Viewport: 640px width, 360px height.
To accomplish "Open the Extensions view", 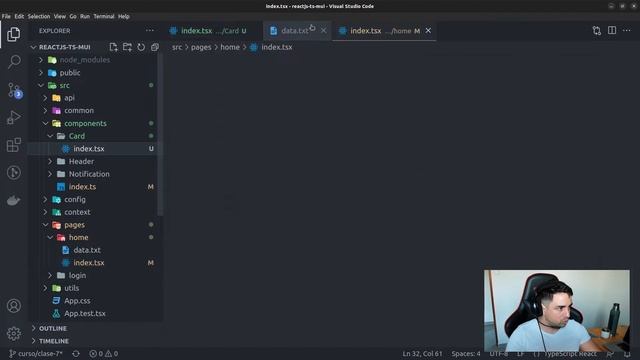I will click(x=13, y=144).
